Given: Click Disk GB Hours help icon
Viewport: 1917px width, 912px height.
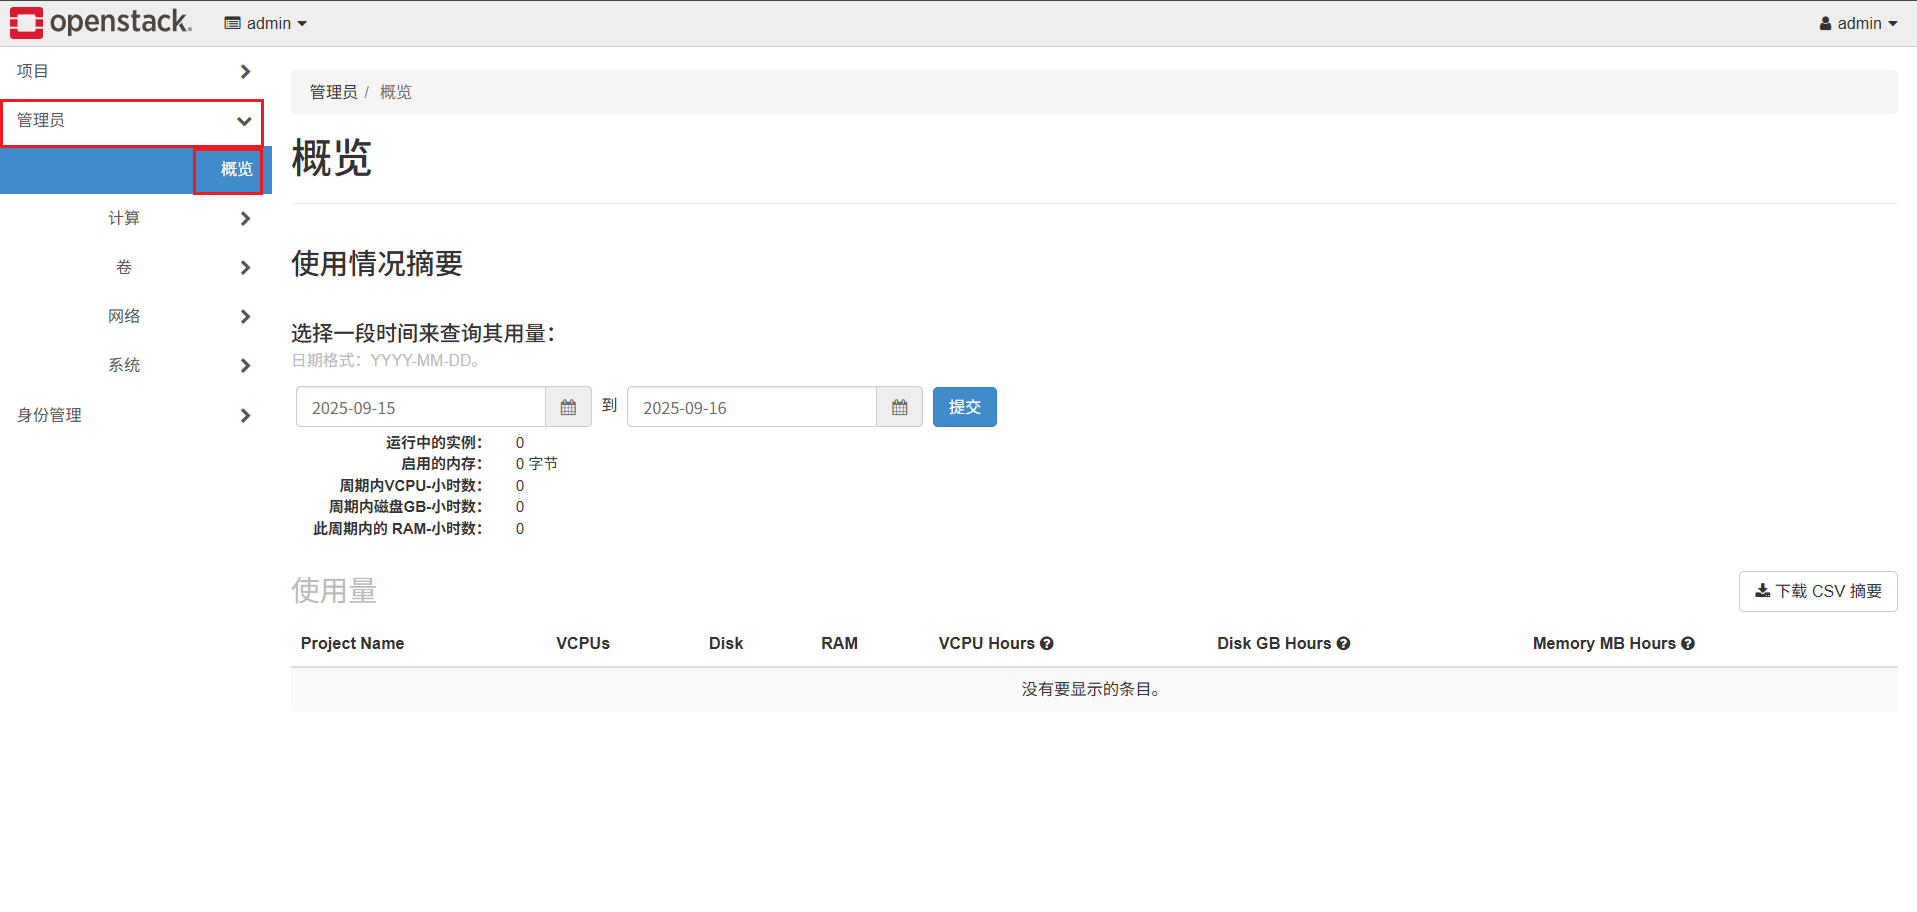Looking at the screenshot, I should (1344, 644).
